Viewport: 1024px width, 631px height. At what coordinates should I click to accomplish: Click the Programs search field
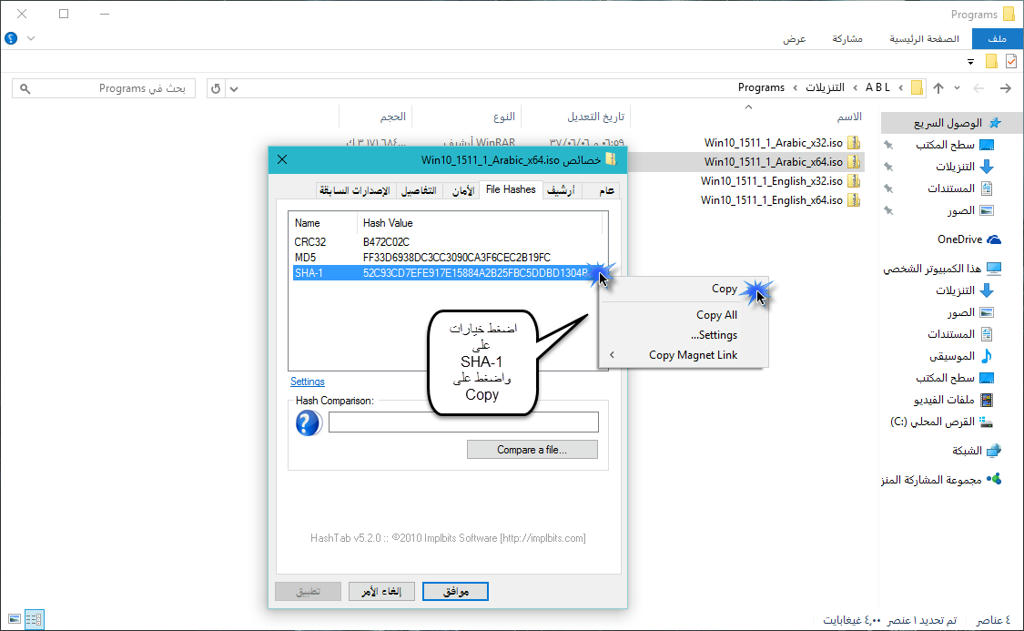(103, 88)
